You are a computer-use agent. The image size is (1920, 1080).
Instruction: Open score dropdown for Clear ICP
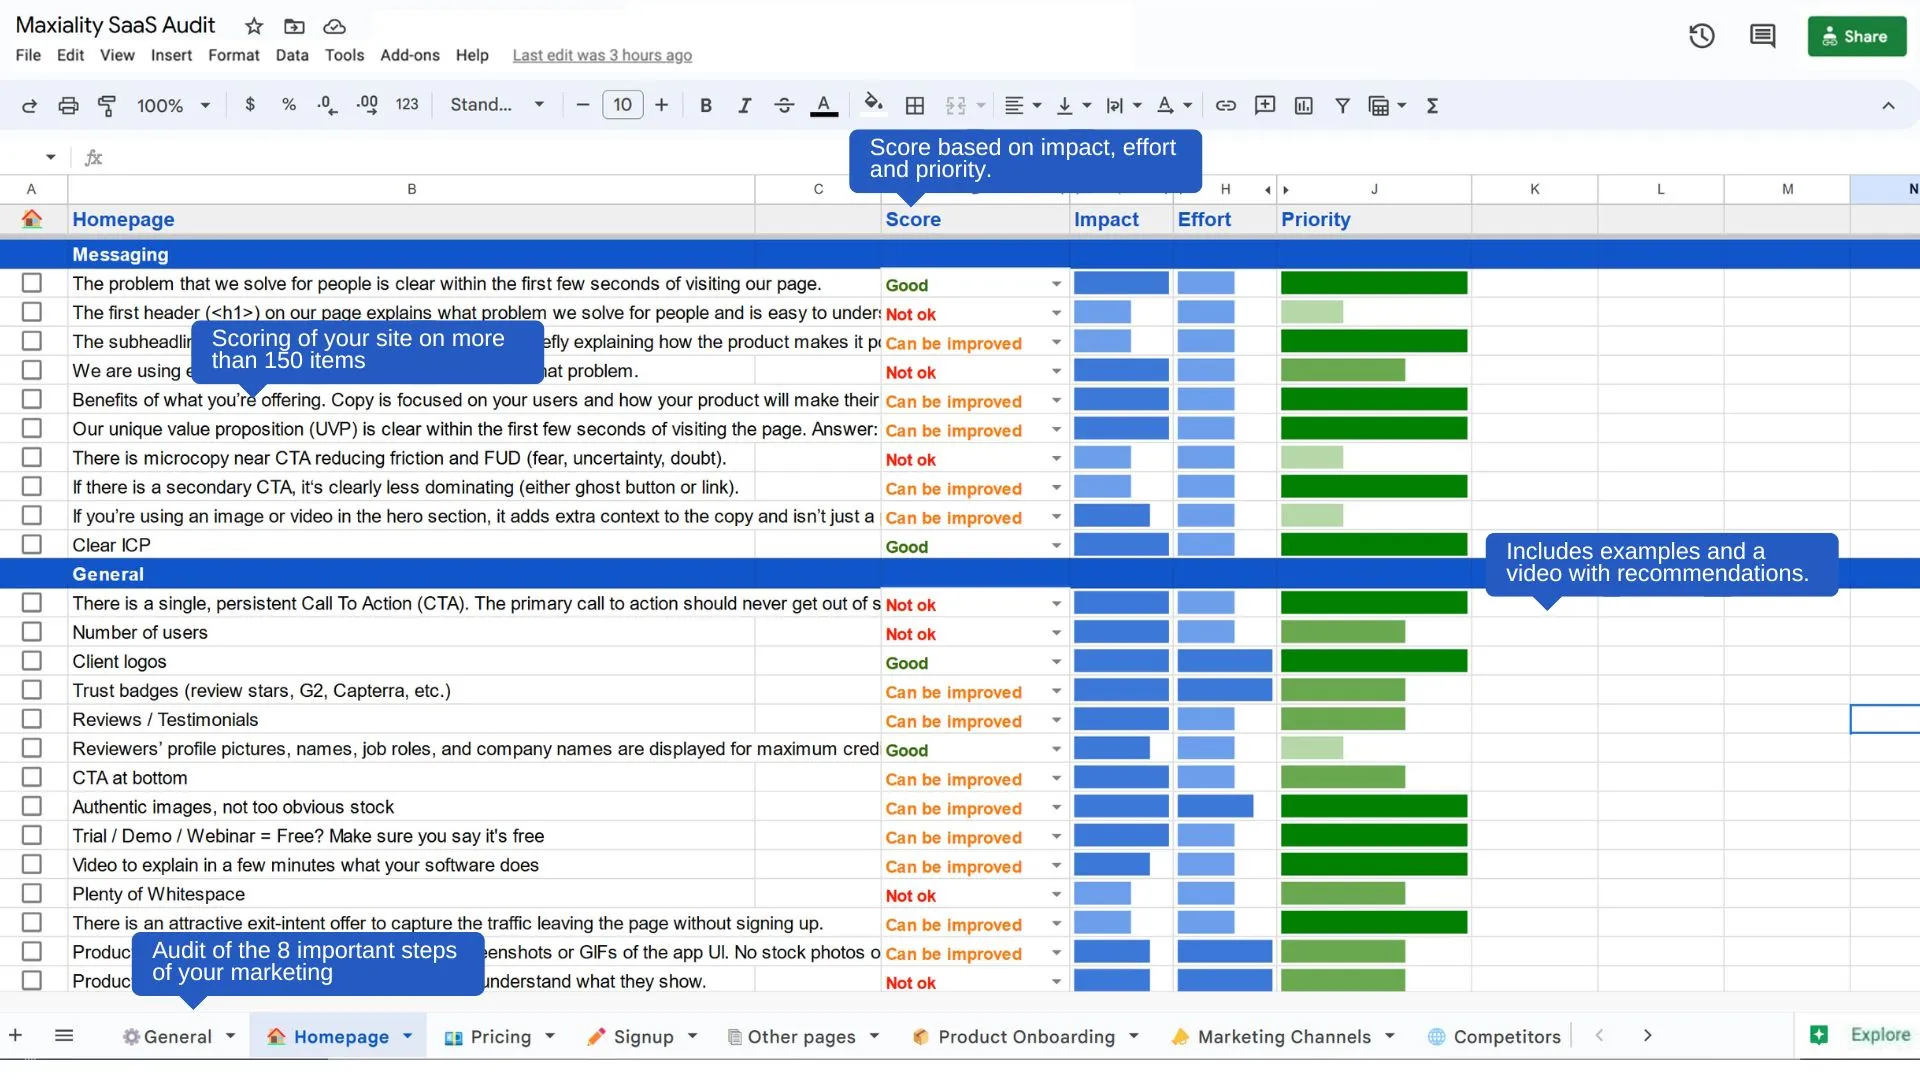coord(1056,546)
